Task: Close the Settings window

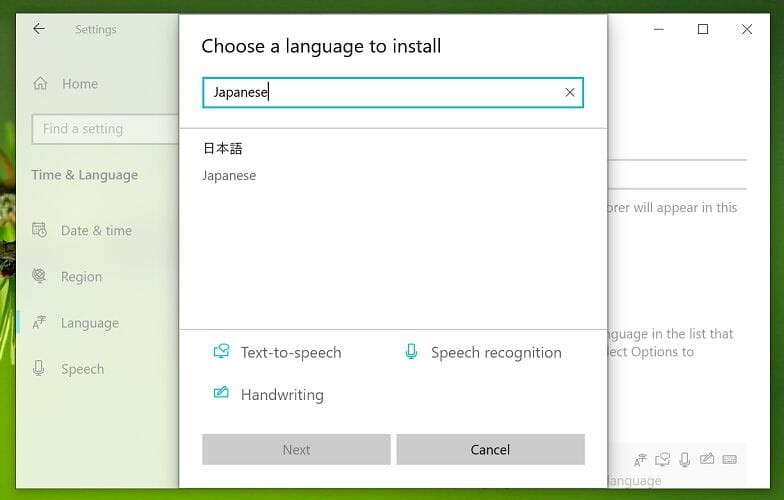Action: click(x=747, y=29)
